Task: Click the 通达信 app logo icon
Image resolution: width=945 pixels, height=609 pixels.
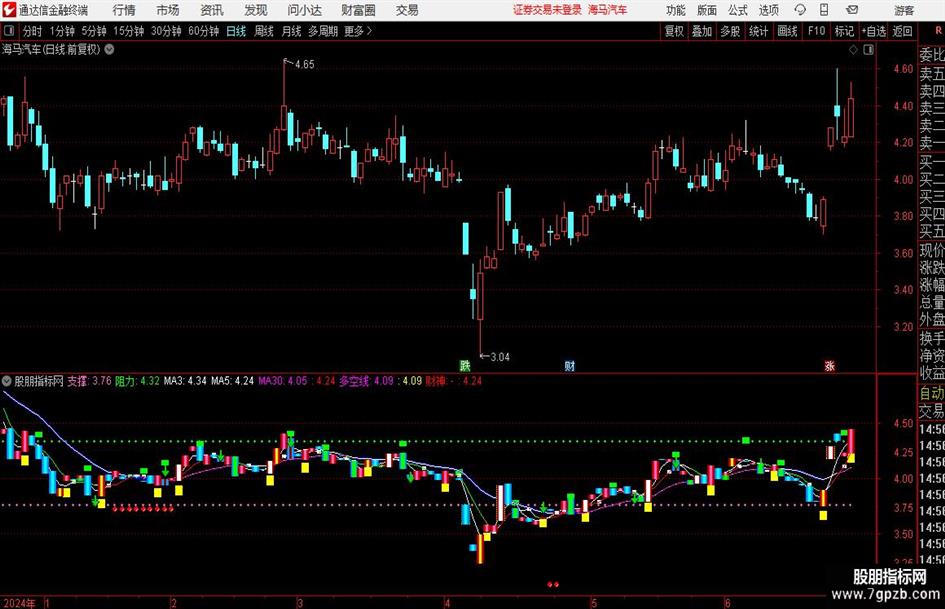Action: click(x=9, y=10)
